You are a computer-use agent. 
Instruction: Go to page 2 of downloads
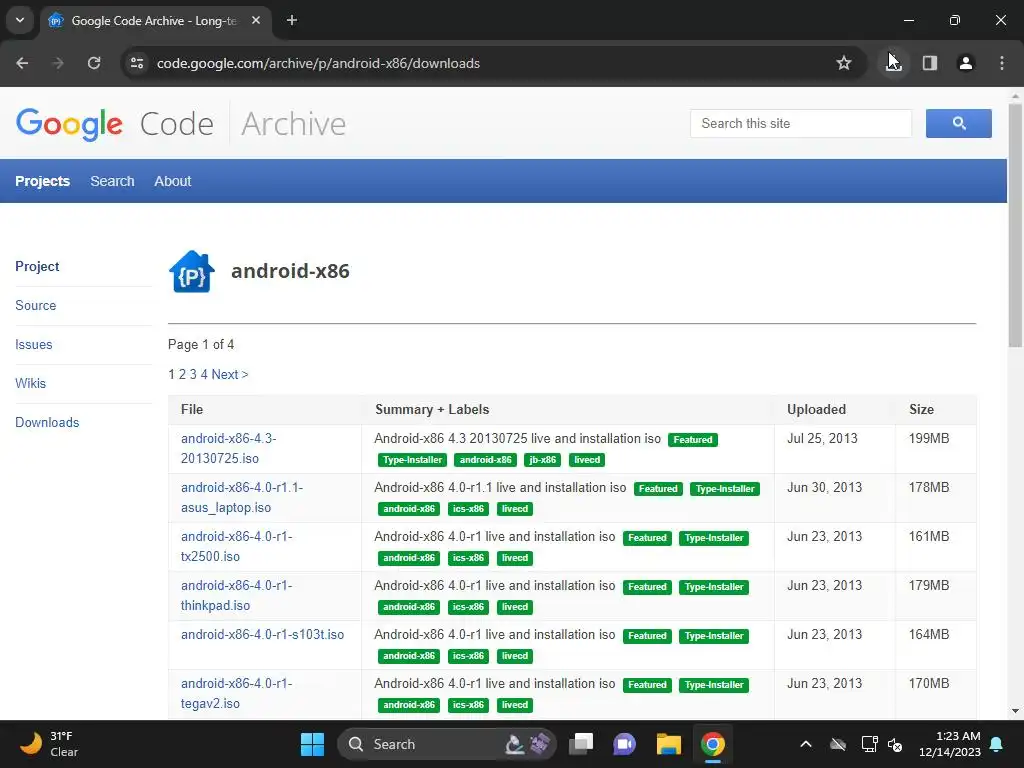pyautogui.click(x=182, y=374)
